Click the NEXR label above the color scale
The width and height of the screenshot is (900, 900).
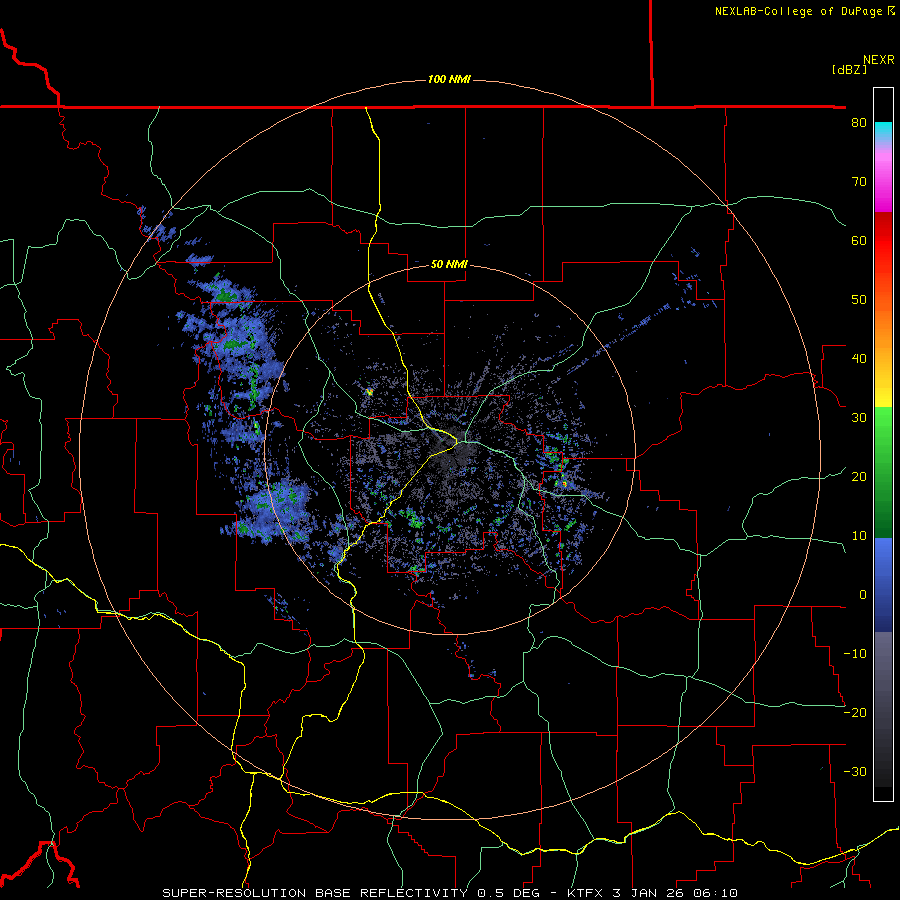[879, 60]
